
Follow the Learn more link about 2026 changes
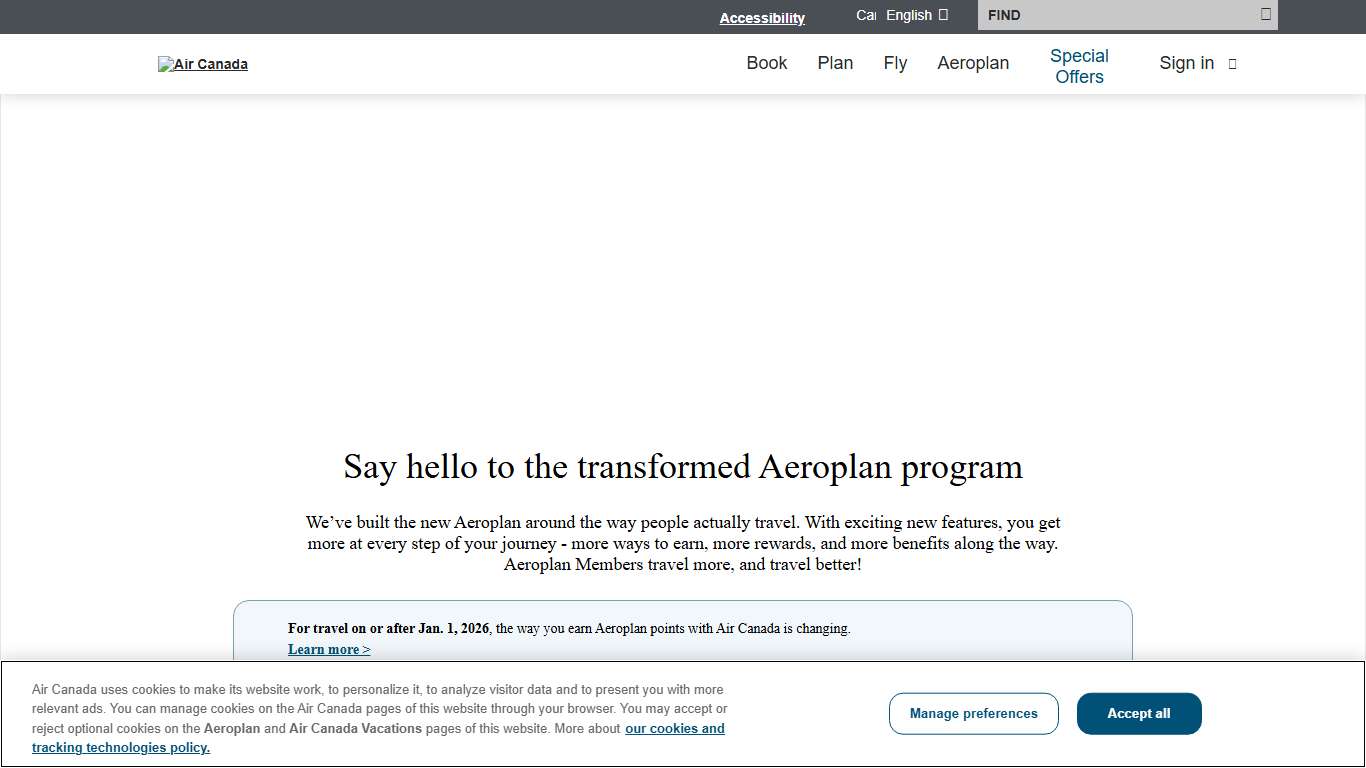tap(328, 649)
